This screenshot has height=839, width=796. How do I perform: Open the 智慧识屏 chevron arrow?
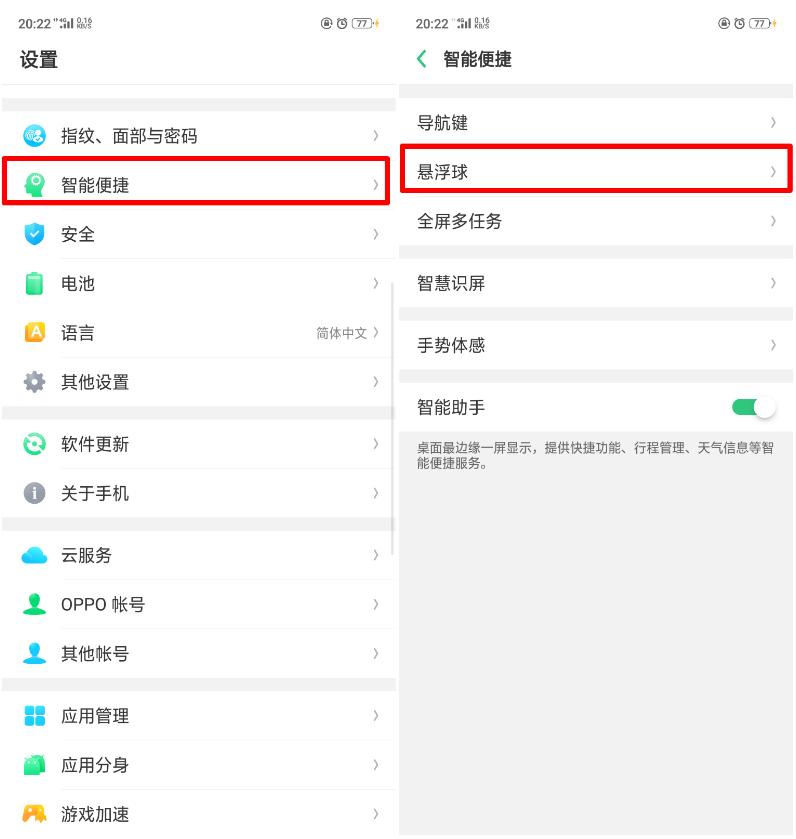(x=772, y=283)
